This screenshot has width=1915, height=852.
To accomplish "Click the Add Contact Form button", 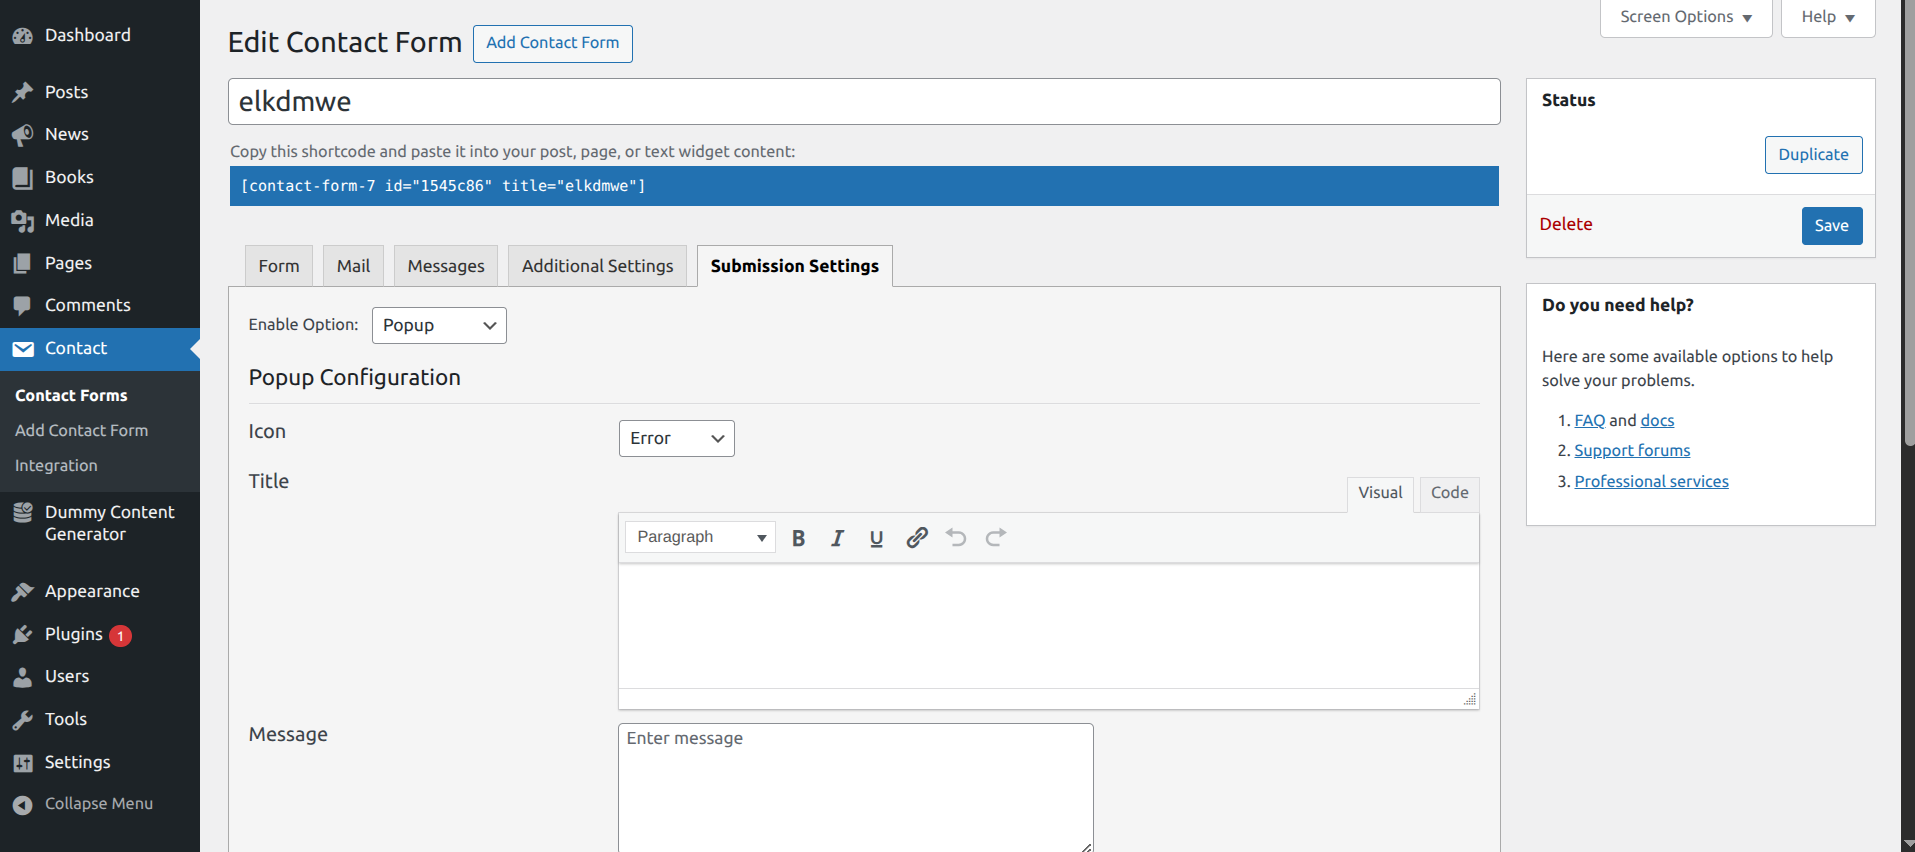I will [x=553, y=43].
